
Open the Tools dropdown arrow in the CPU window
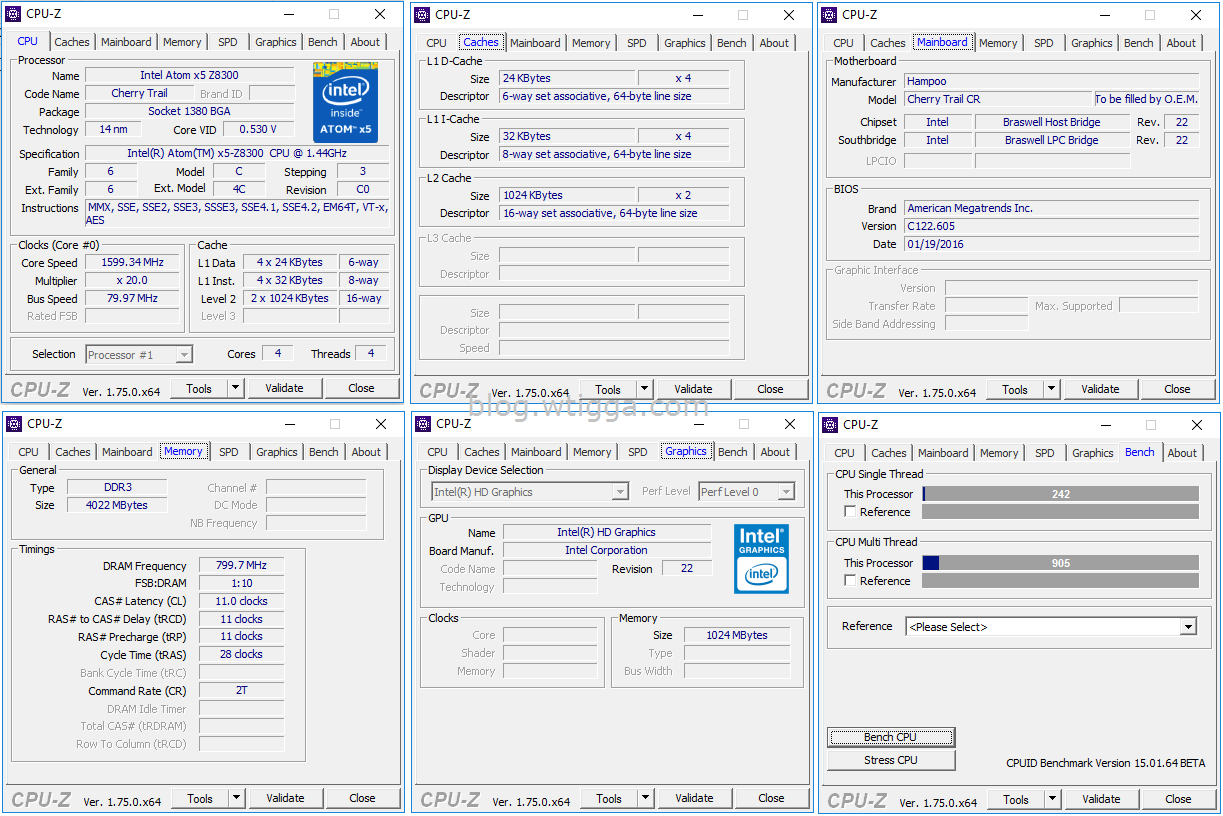236,388
